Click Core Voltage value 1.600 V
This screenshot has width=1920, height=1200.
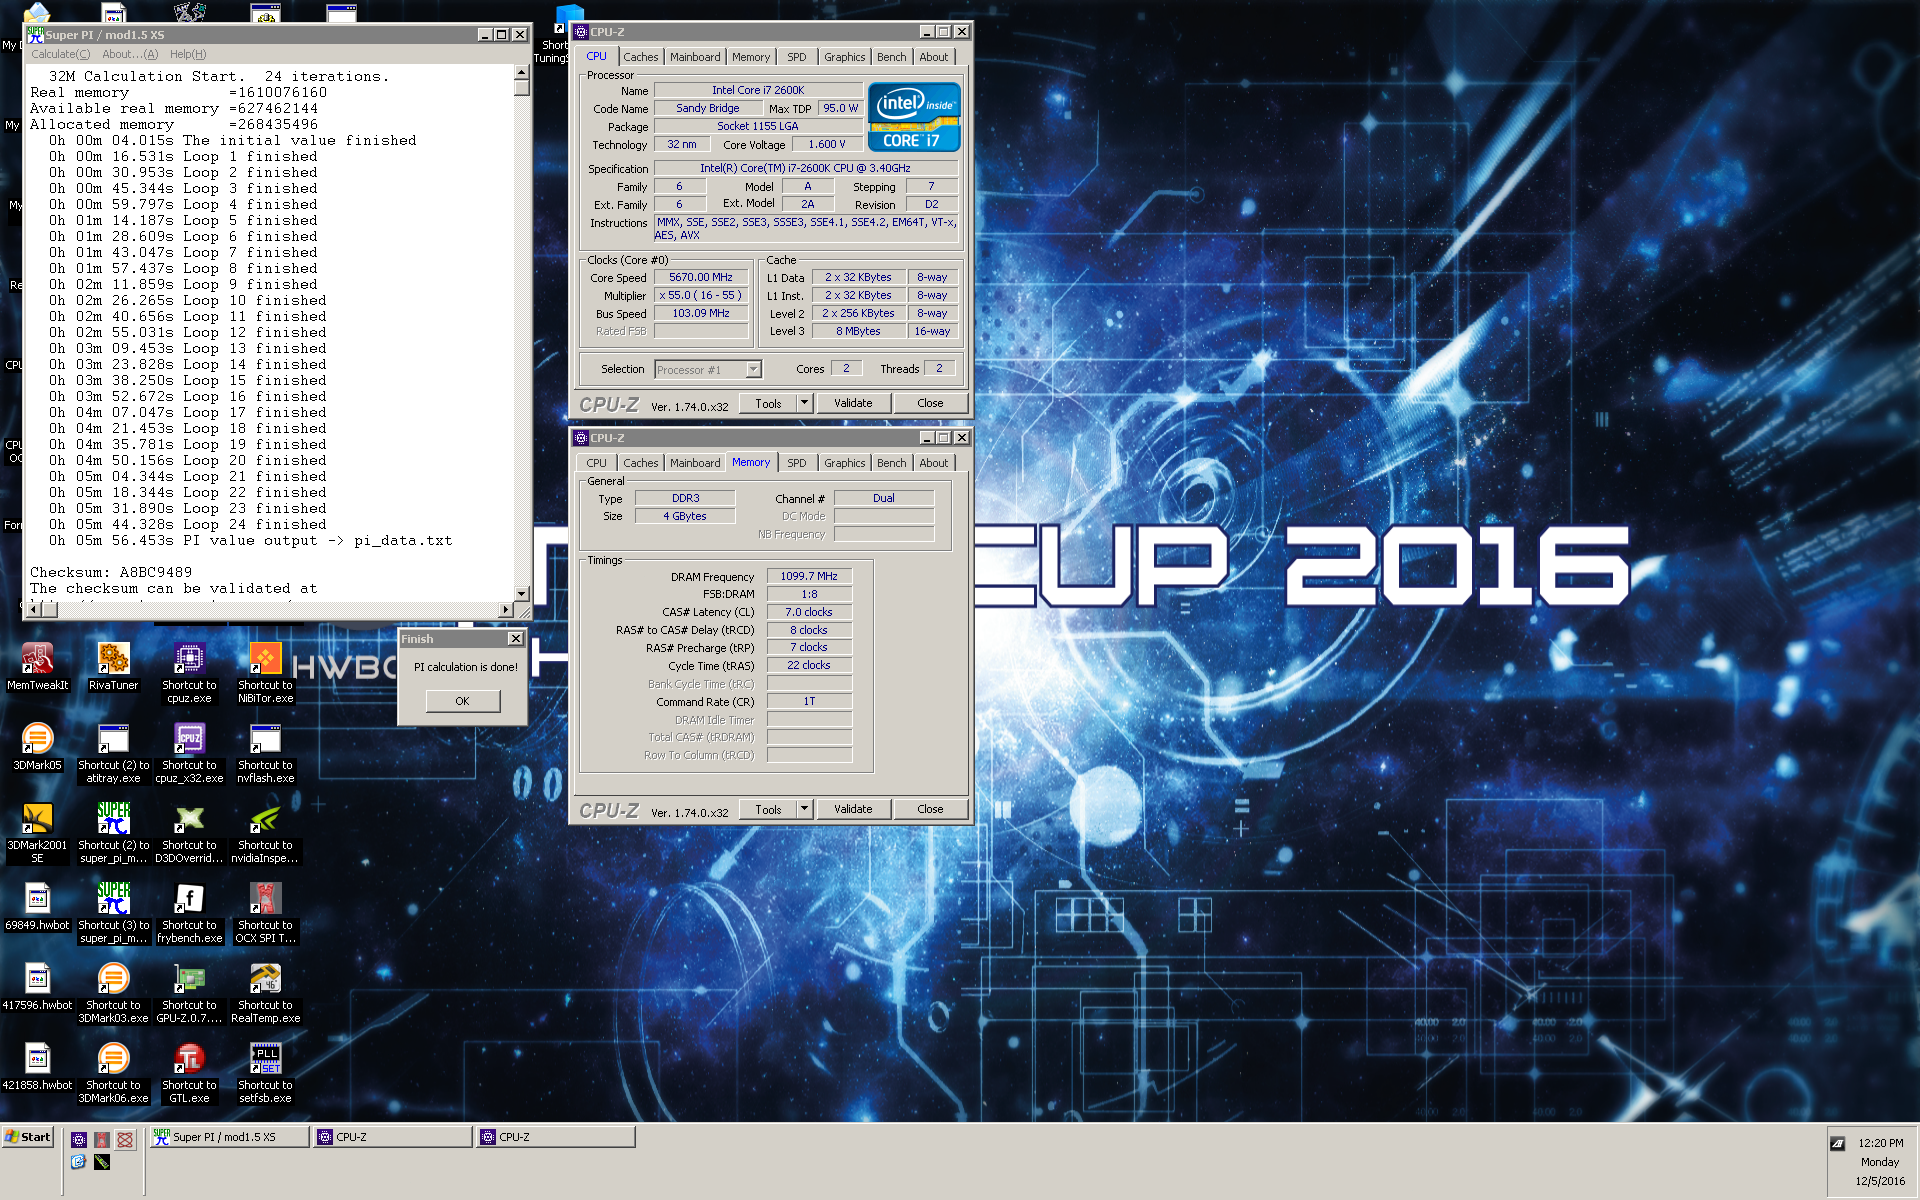827,144
